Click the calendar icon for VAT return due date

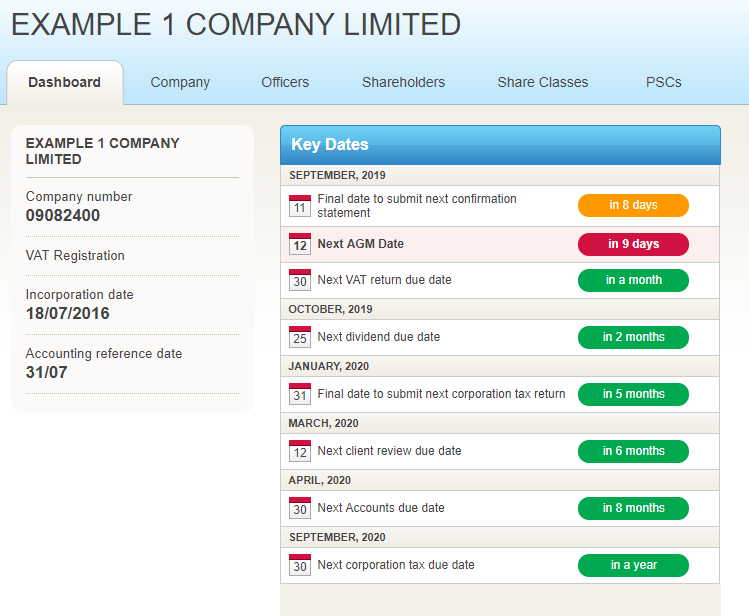[x=300, y=280]
